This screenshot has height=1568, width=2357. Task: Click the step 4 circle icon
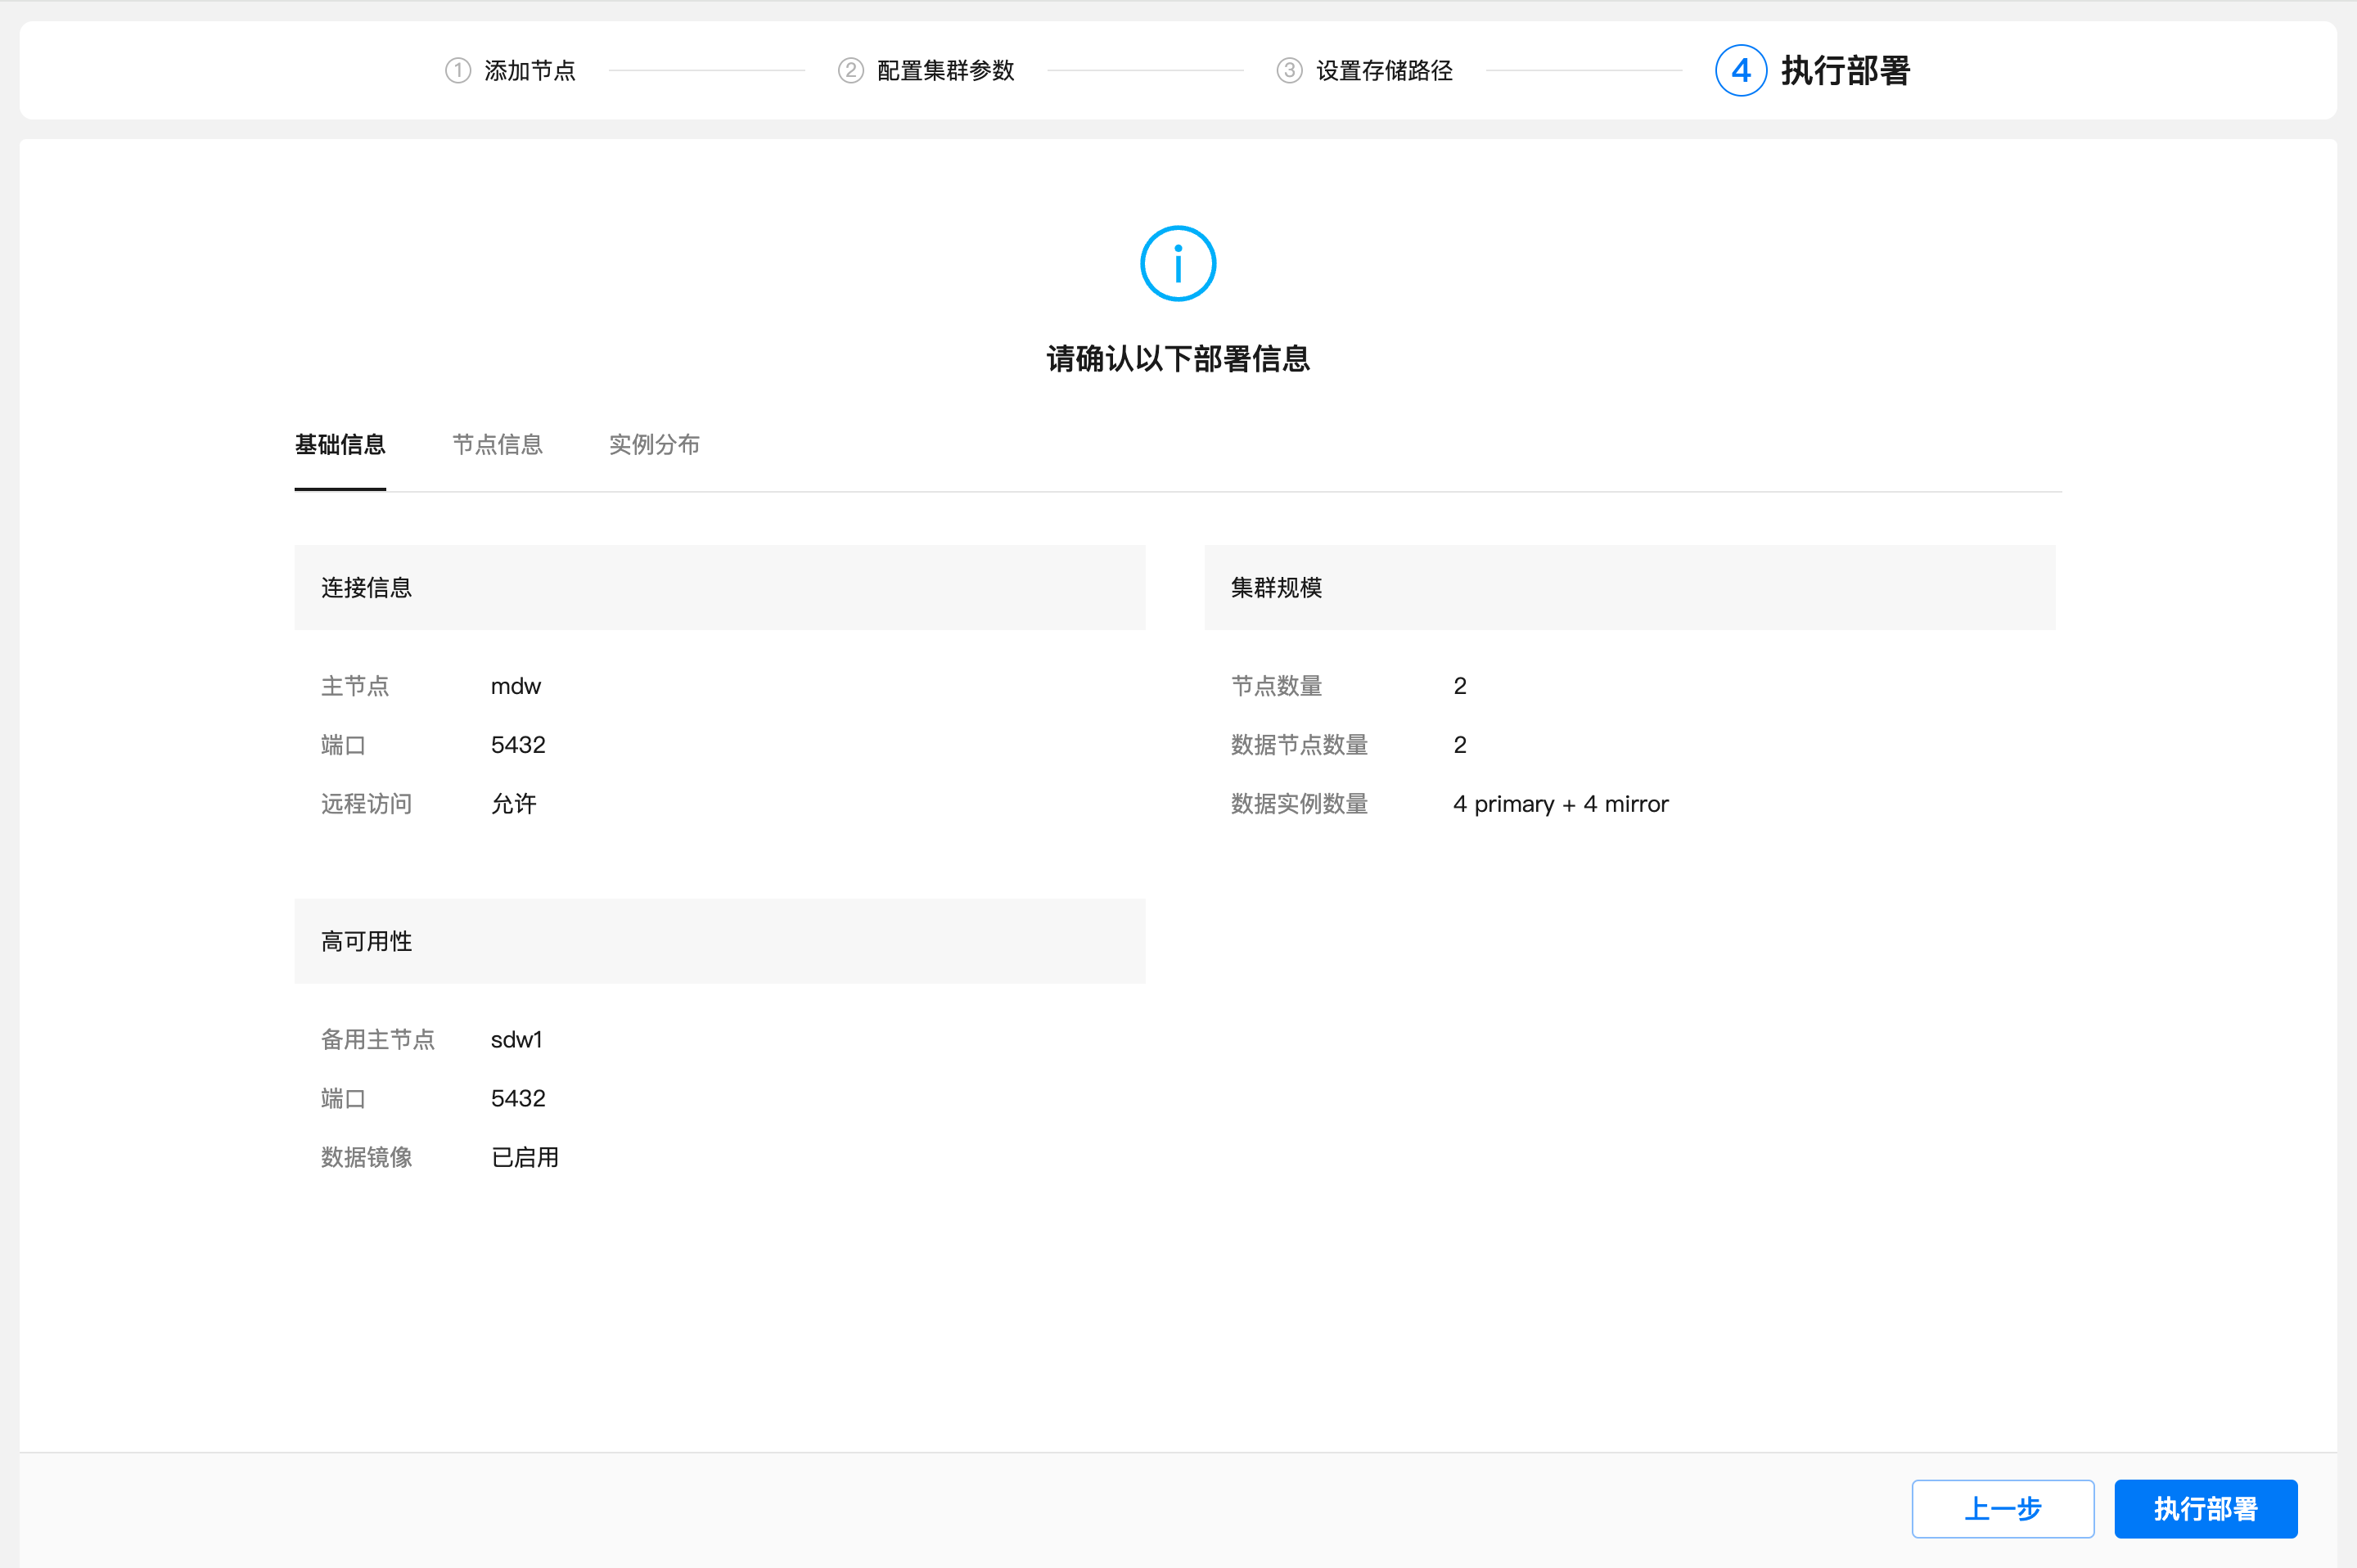(x=1741, y=71)
